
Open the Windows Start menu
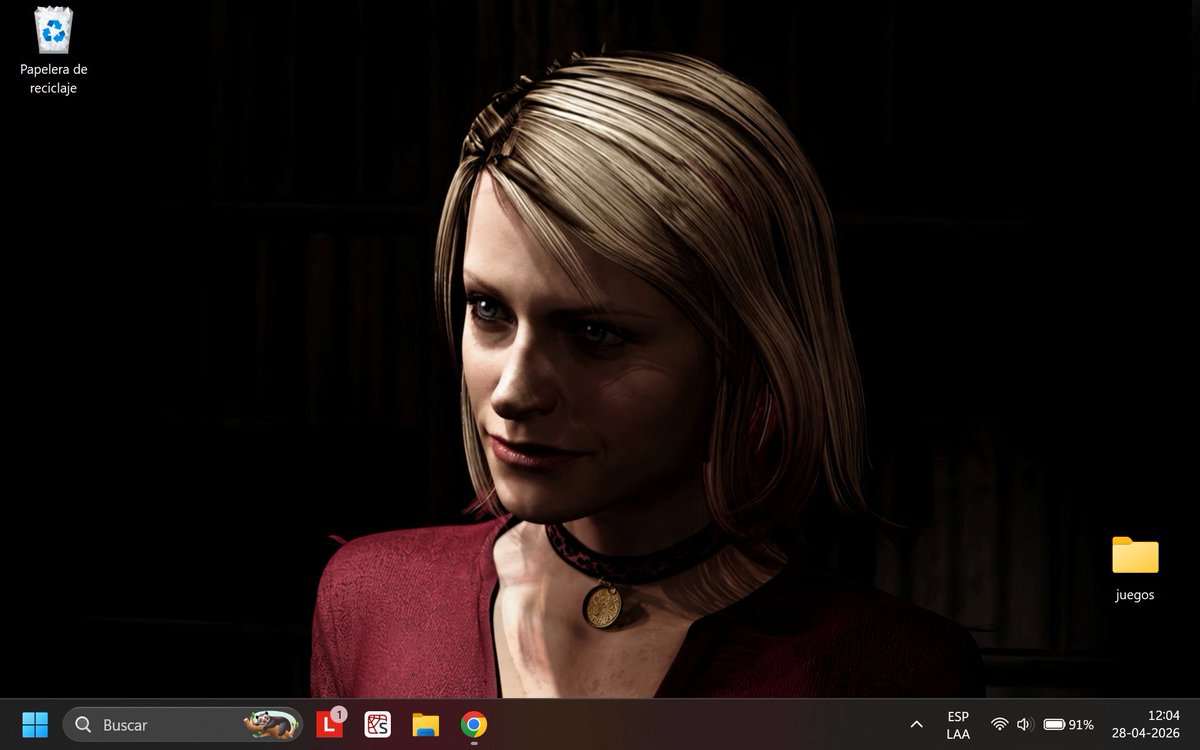coord(35,725)
